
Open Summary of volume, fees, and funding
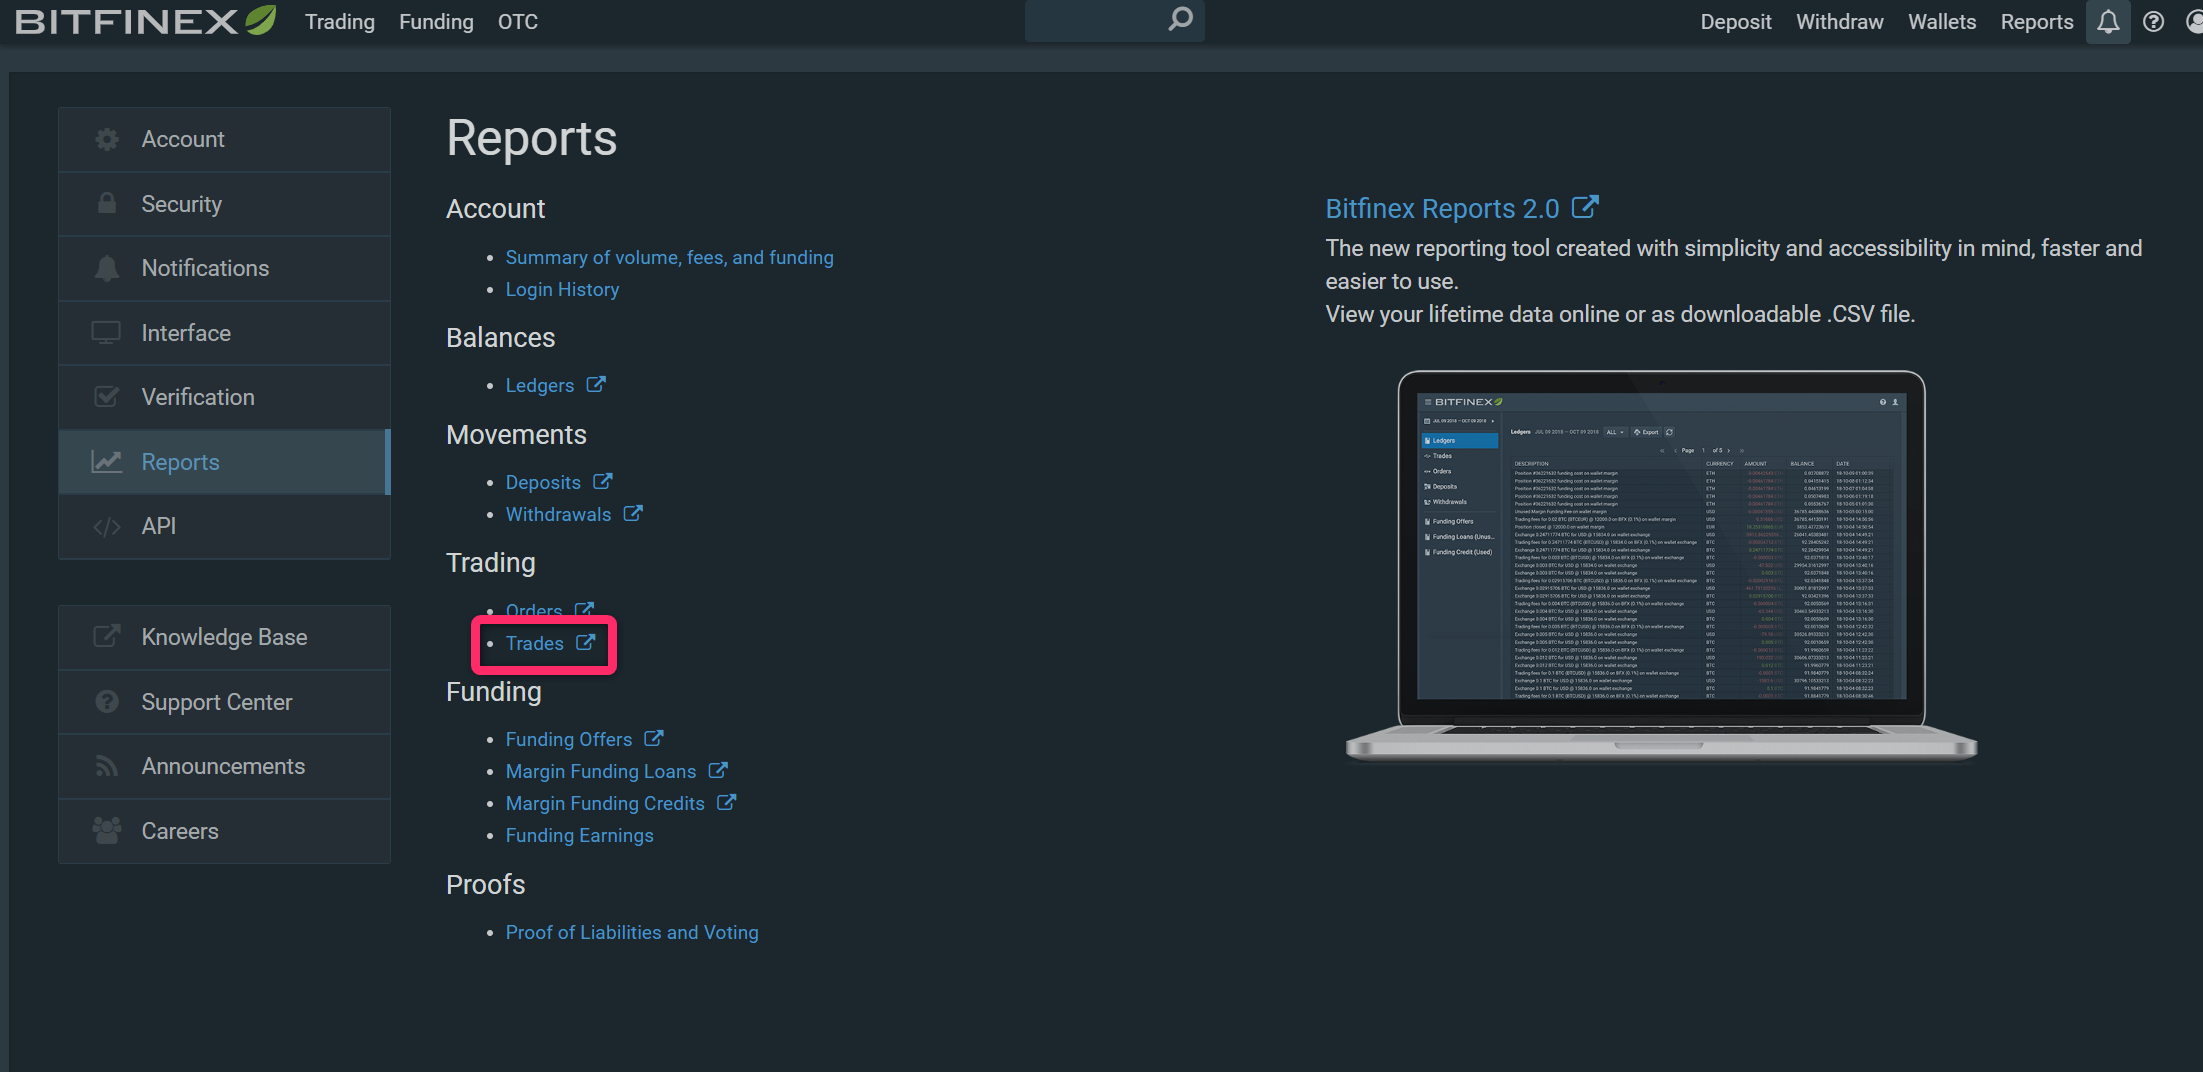pyautogui.click(x=669, y=257)
